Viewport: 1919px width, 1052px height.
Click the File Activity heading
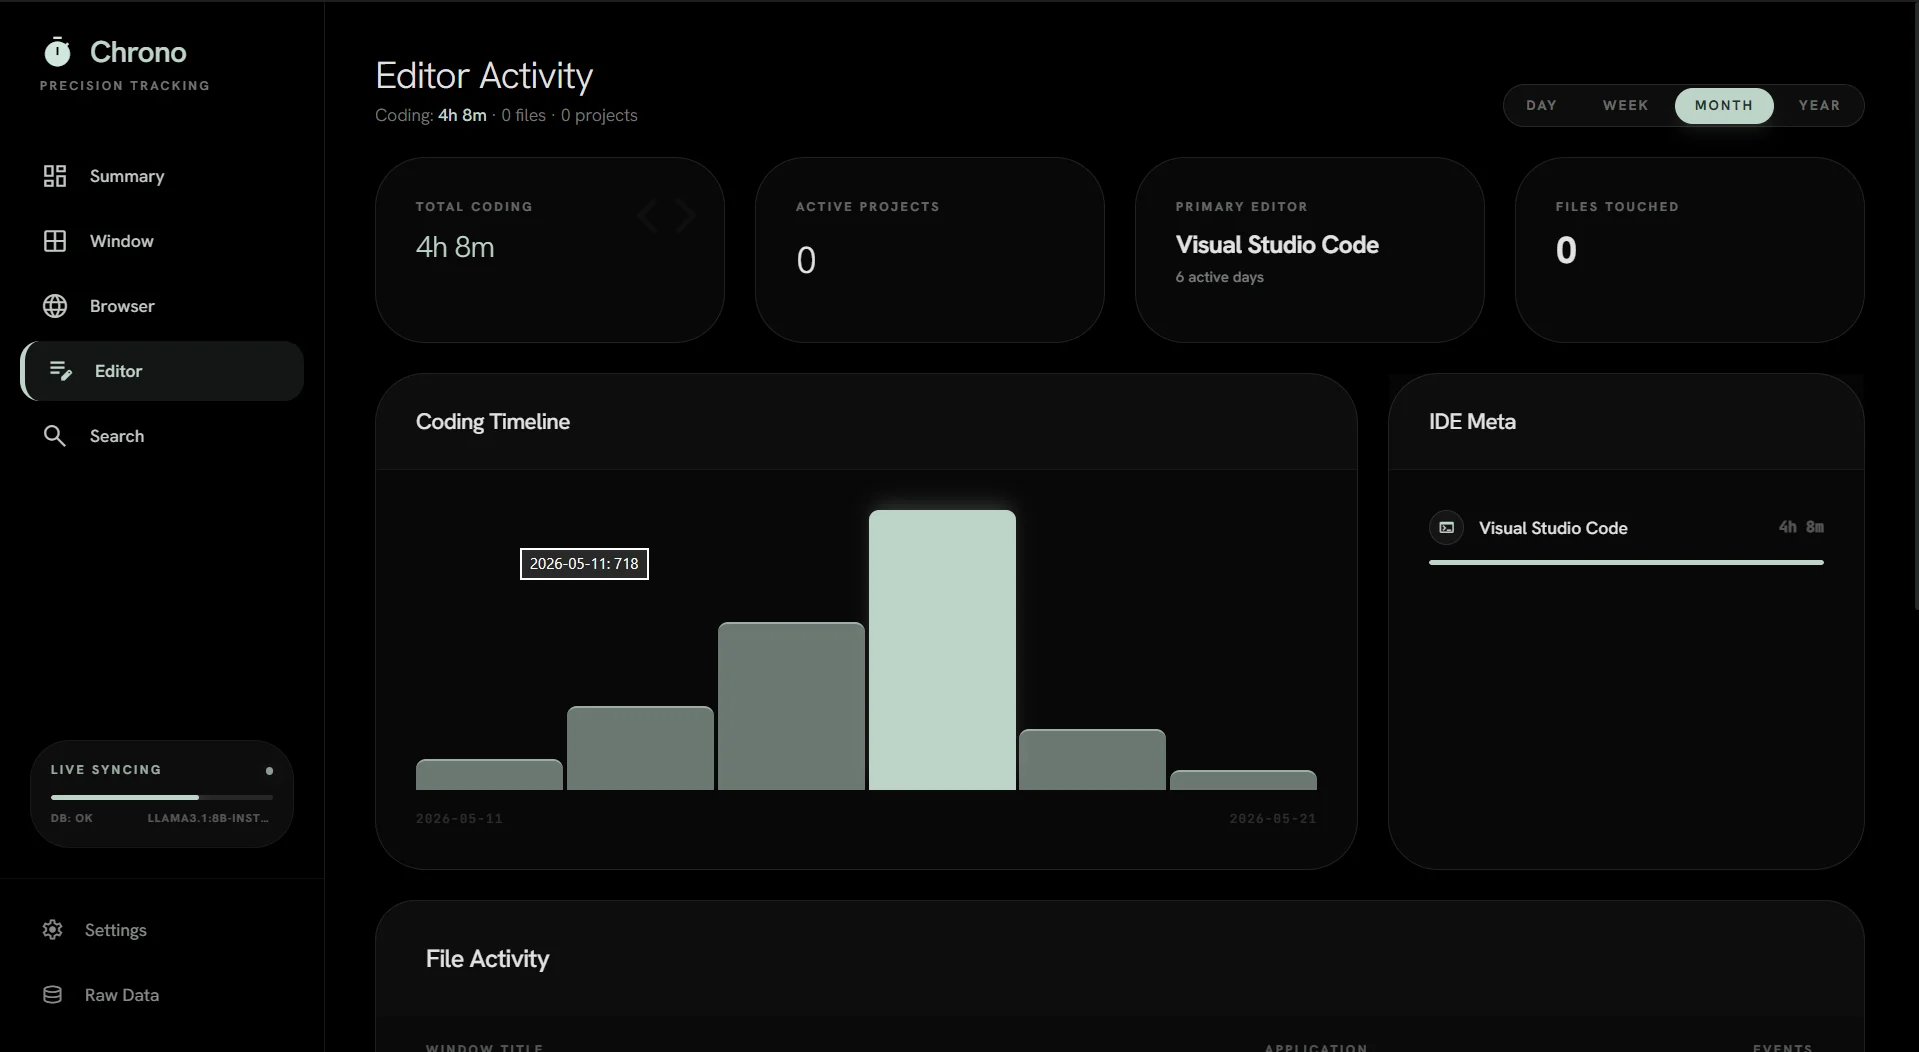(x=487, y=959)
